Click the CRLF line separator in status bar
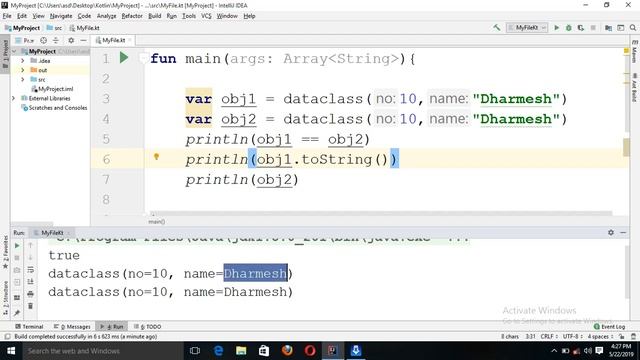 click(x=549, y=337)
